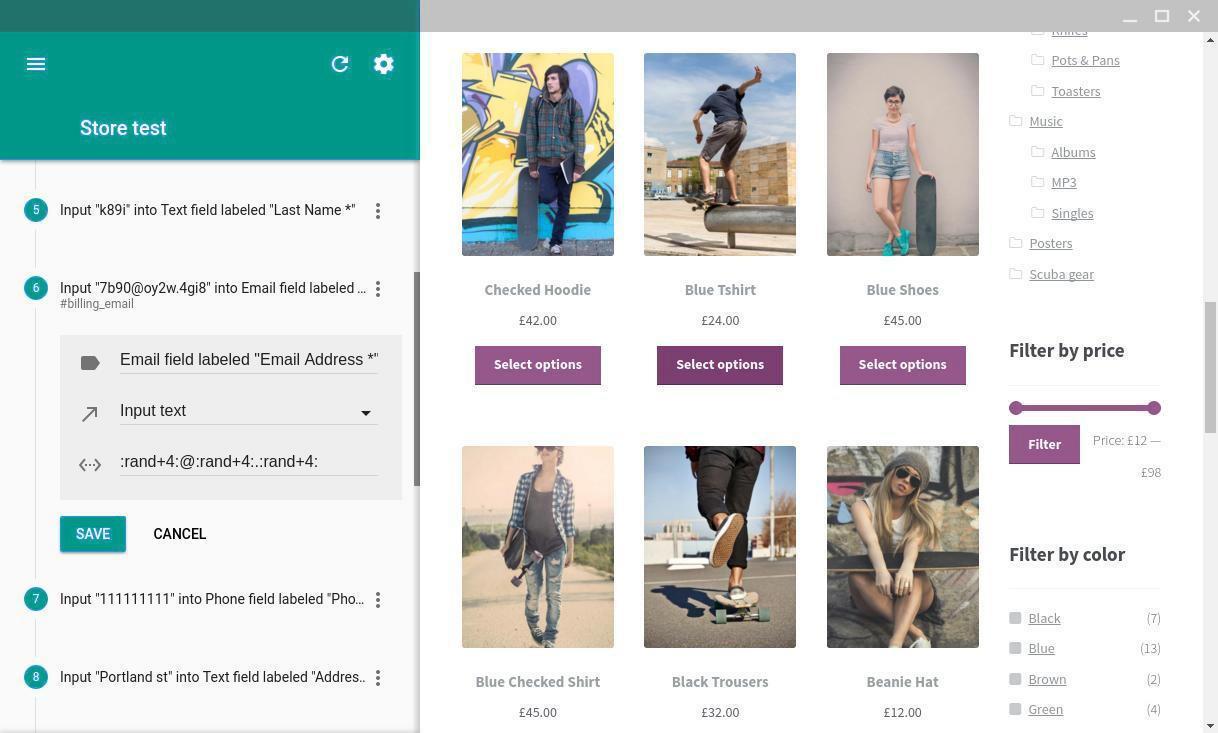Click the label tag icon
The height and width of the screenshot is (733, 1218).
click(x=90, y=363)
